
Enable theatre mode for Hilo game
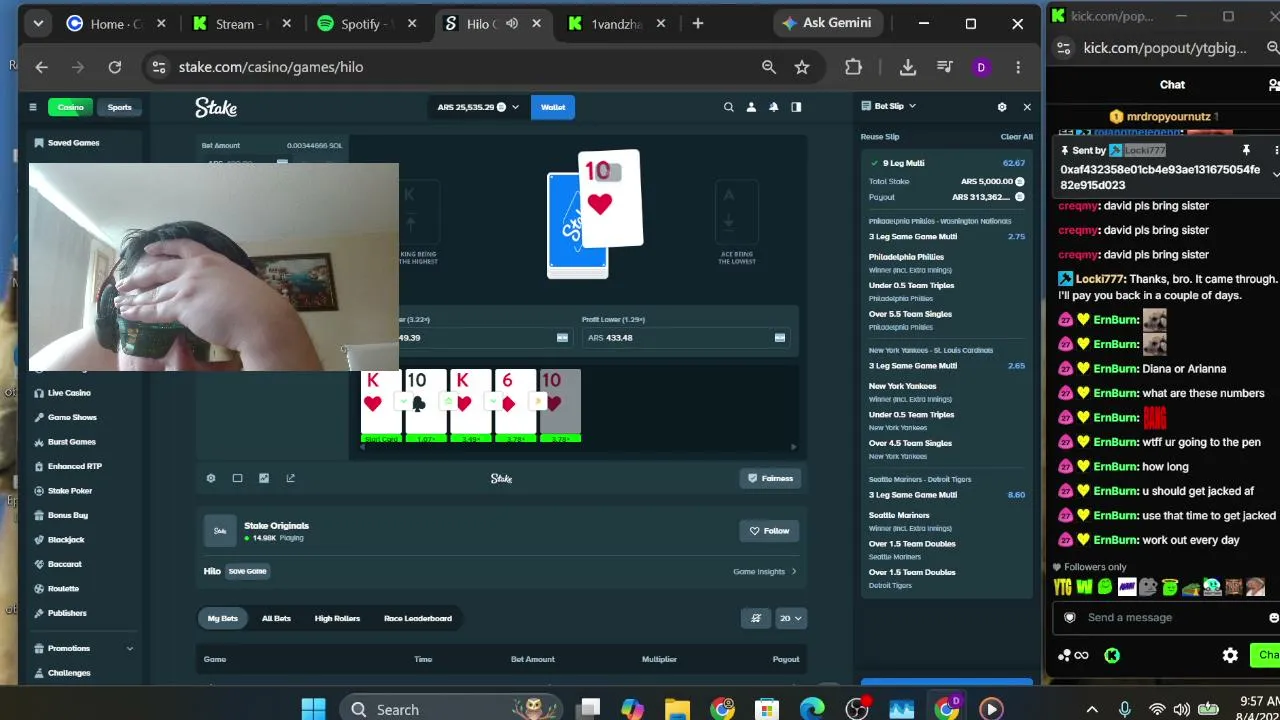(x=237, y=478)
